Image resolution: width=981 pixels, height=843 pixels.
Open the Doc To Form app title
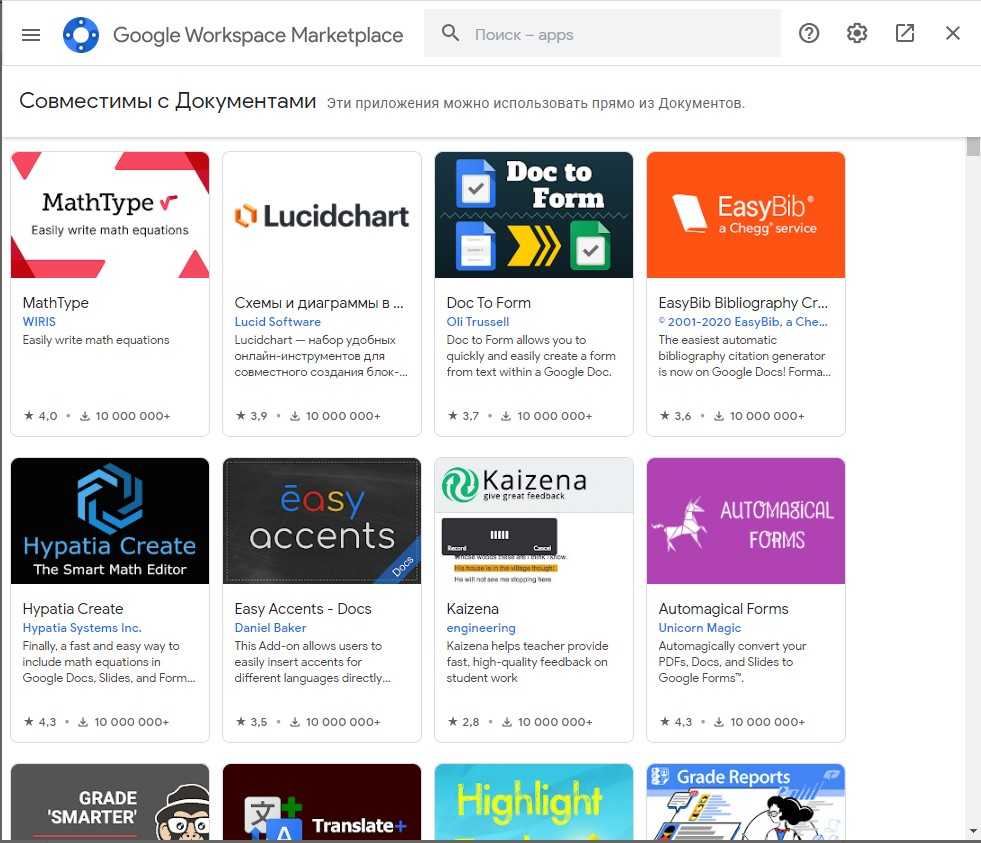(489, 303)
